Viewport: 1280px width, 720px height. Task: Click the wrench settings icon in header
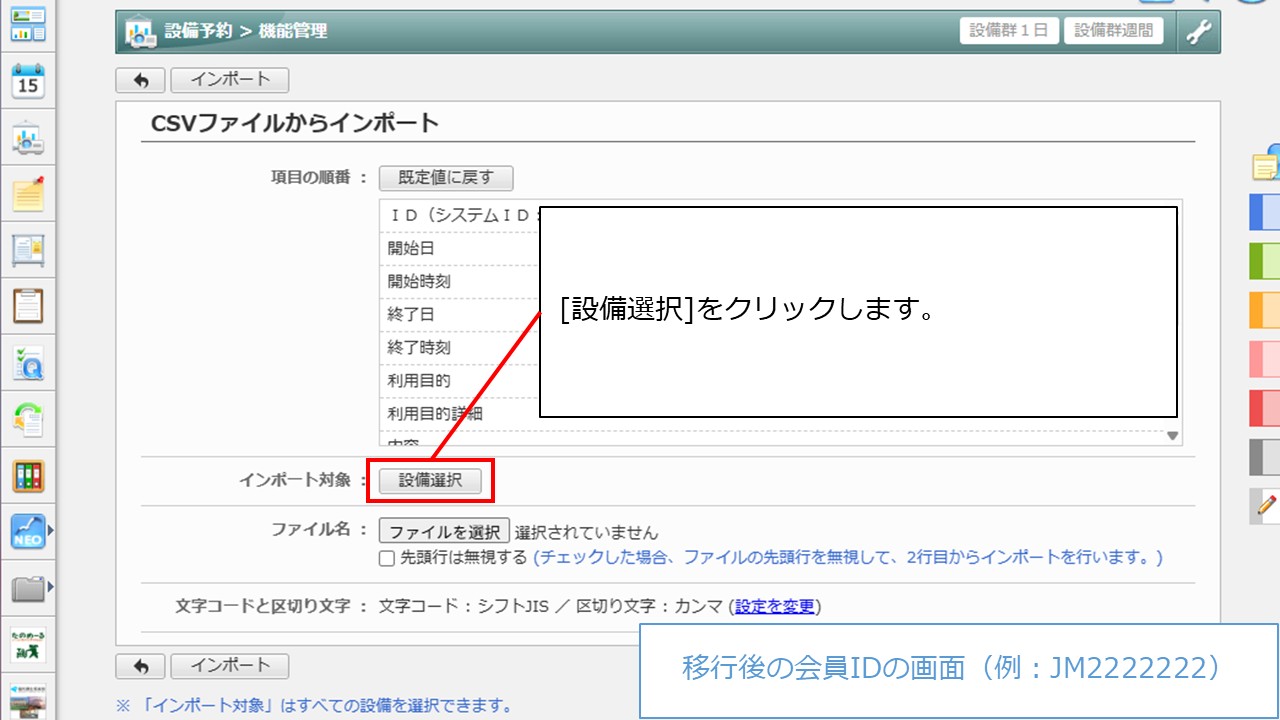pyautogui.click(x=1198, y=32)
